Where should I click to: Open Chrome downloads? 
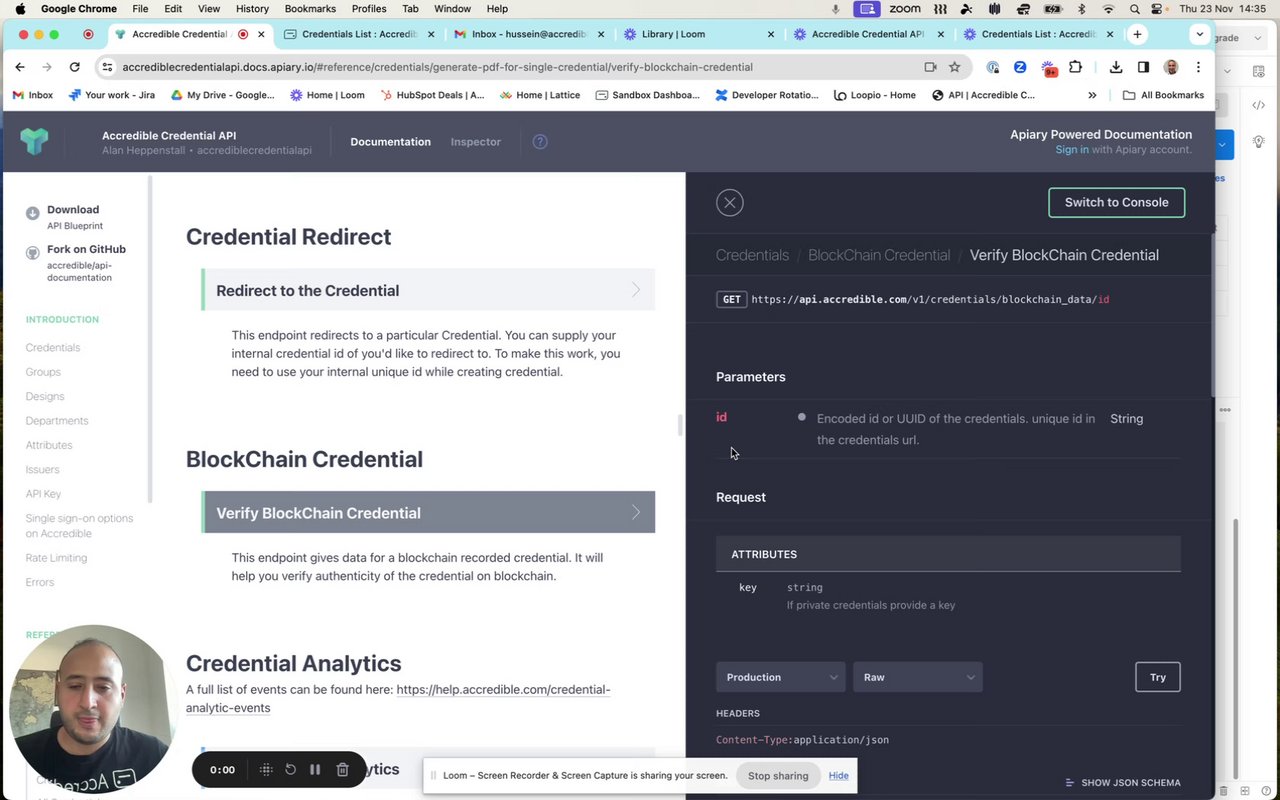1116,67
